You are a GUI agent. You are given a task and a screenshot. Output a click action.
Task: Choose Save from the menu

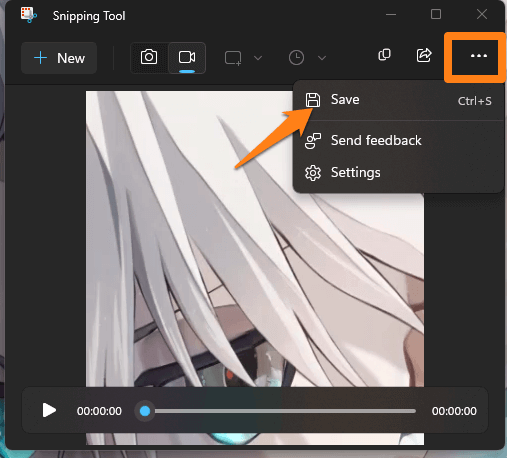(398, 100)
